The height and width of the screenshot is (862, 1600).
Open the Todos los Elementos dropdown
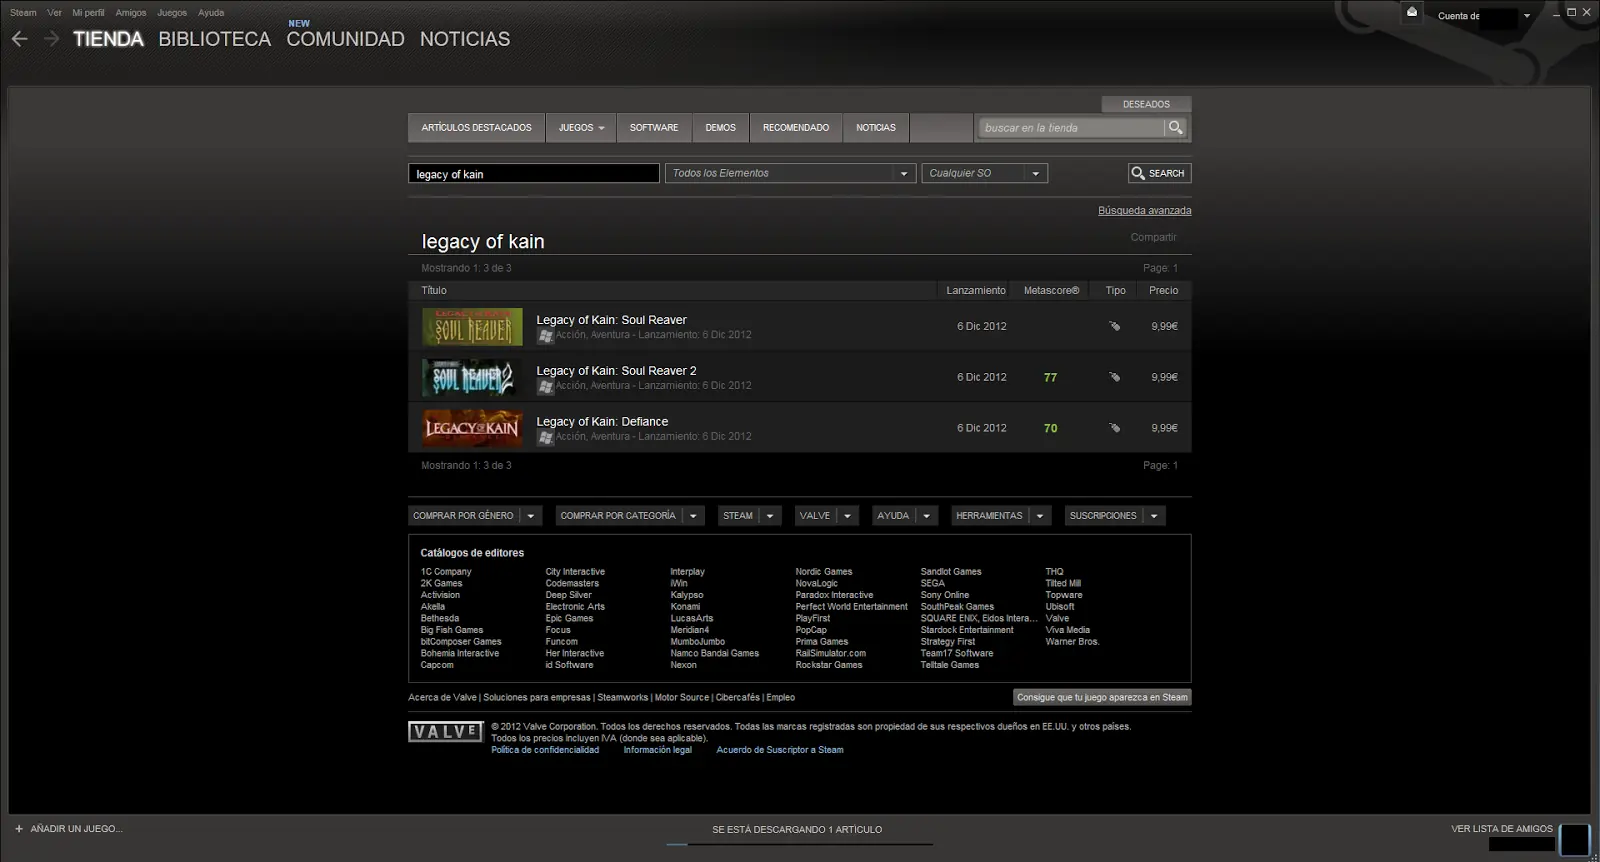tap(790, 173)
